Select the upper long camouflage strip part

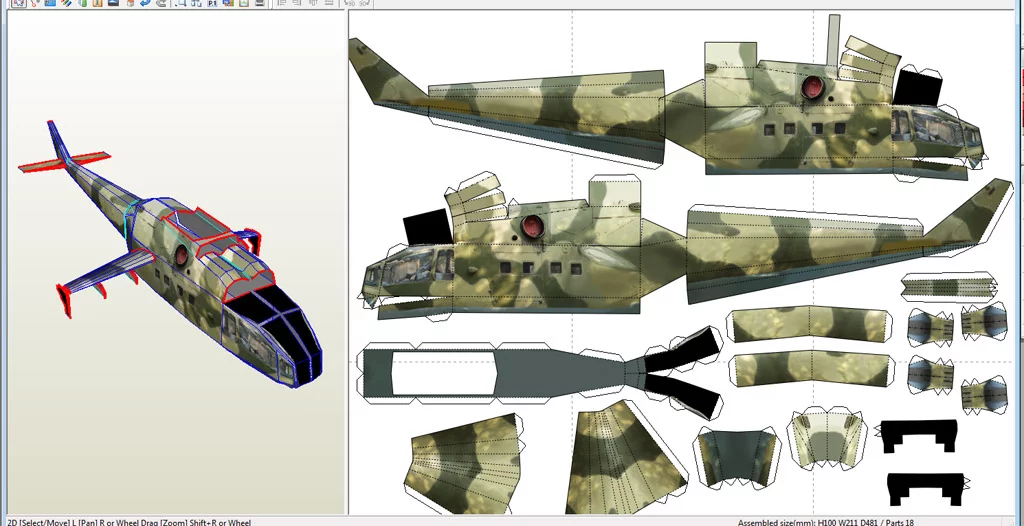810,324
